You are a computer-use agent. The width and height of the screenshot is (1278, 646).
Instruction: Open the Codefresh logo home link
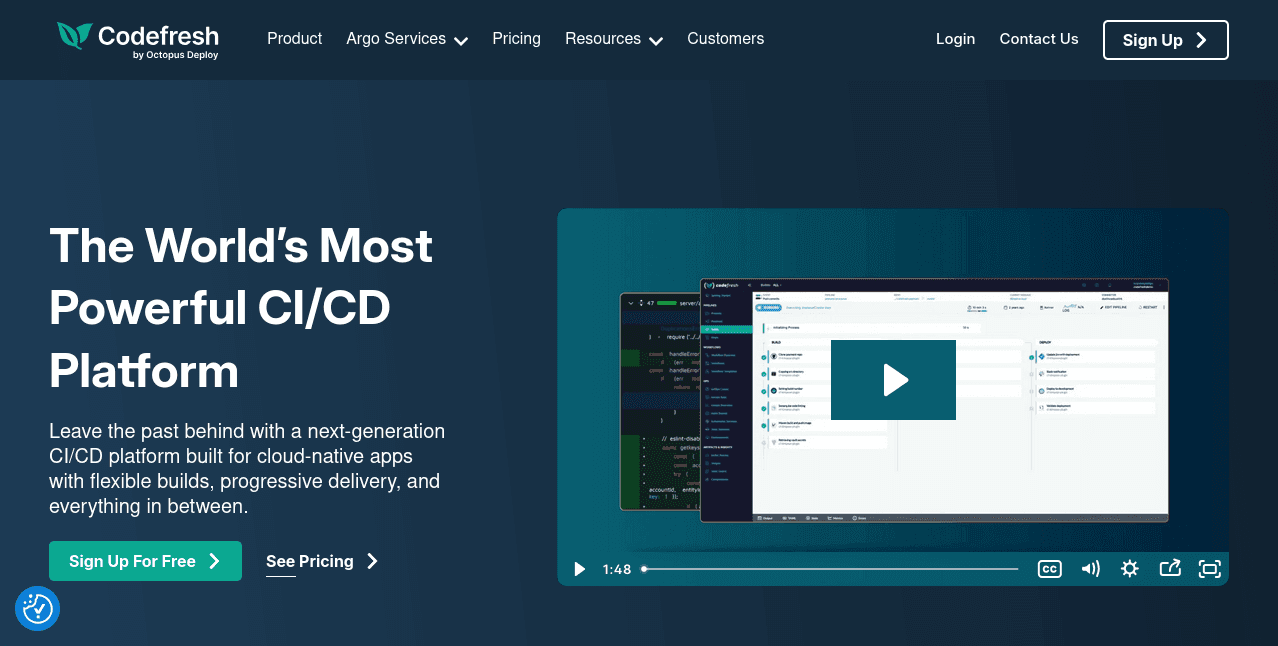coord(138,40)
